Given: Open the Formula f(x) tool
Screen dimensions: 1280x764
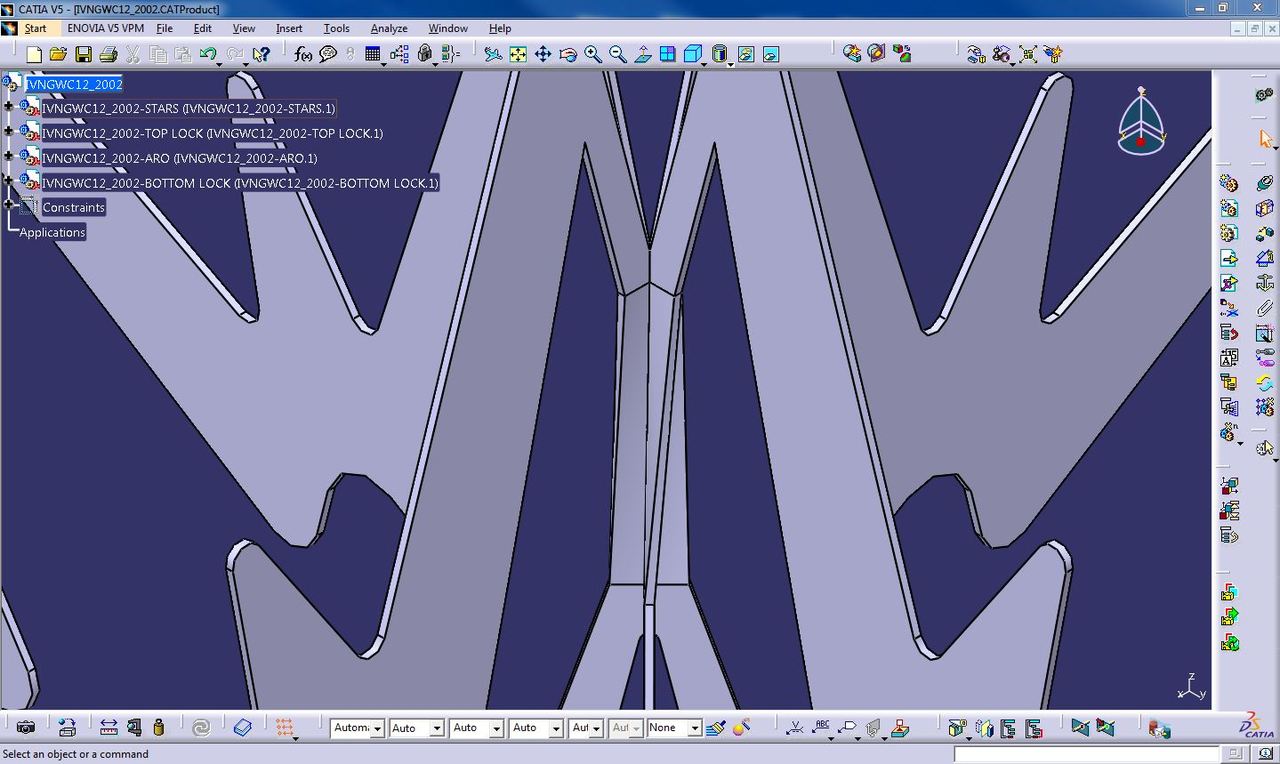Looking at the screenshot, I should coord(303,54).
